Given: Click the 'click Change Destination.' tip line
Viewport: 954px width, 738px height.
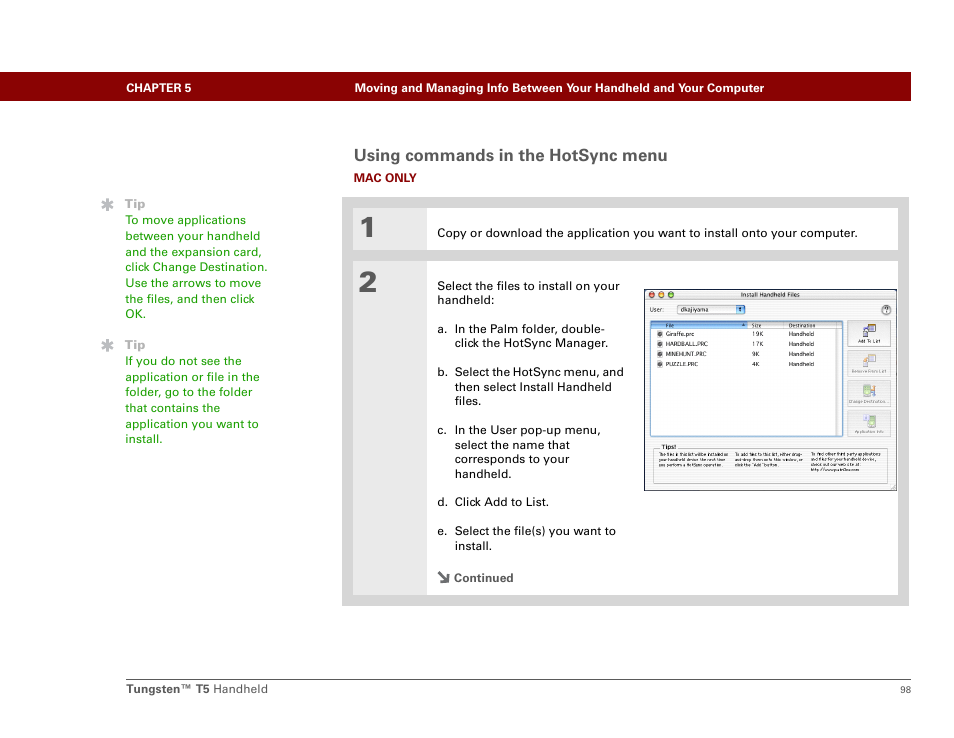Looking at the screenshot, I should (196, 267).
